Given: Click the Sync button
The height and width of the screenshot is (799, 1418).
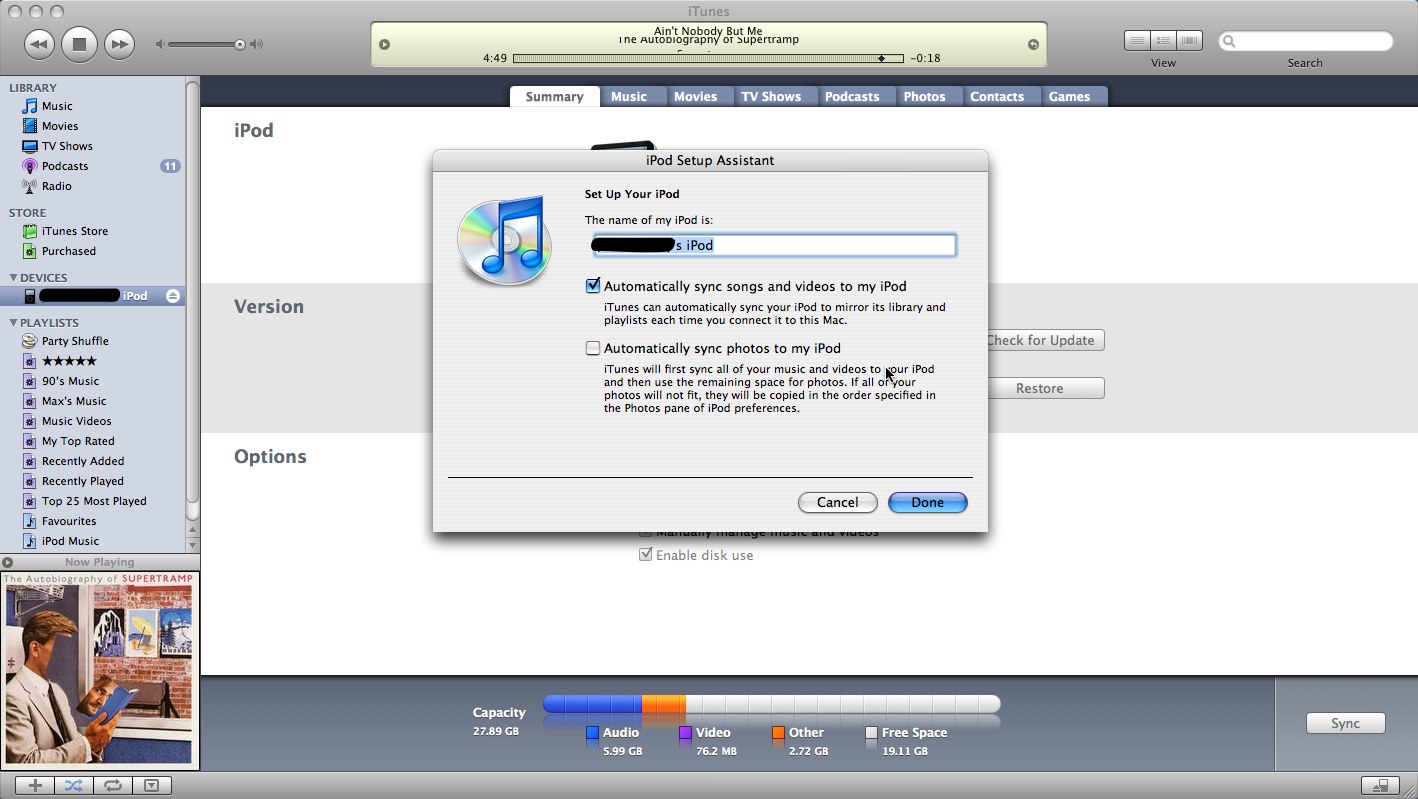Looking at the screenshot, I should click(x=1345, y=723).
